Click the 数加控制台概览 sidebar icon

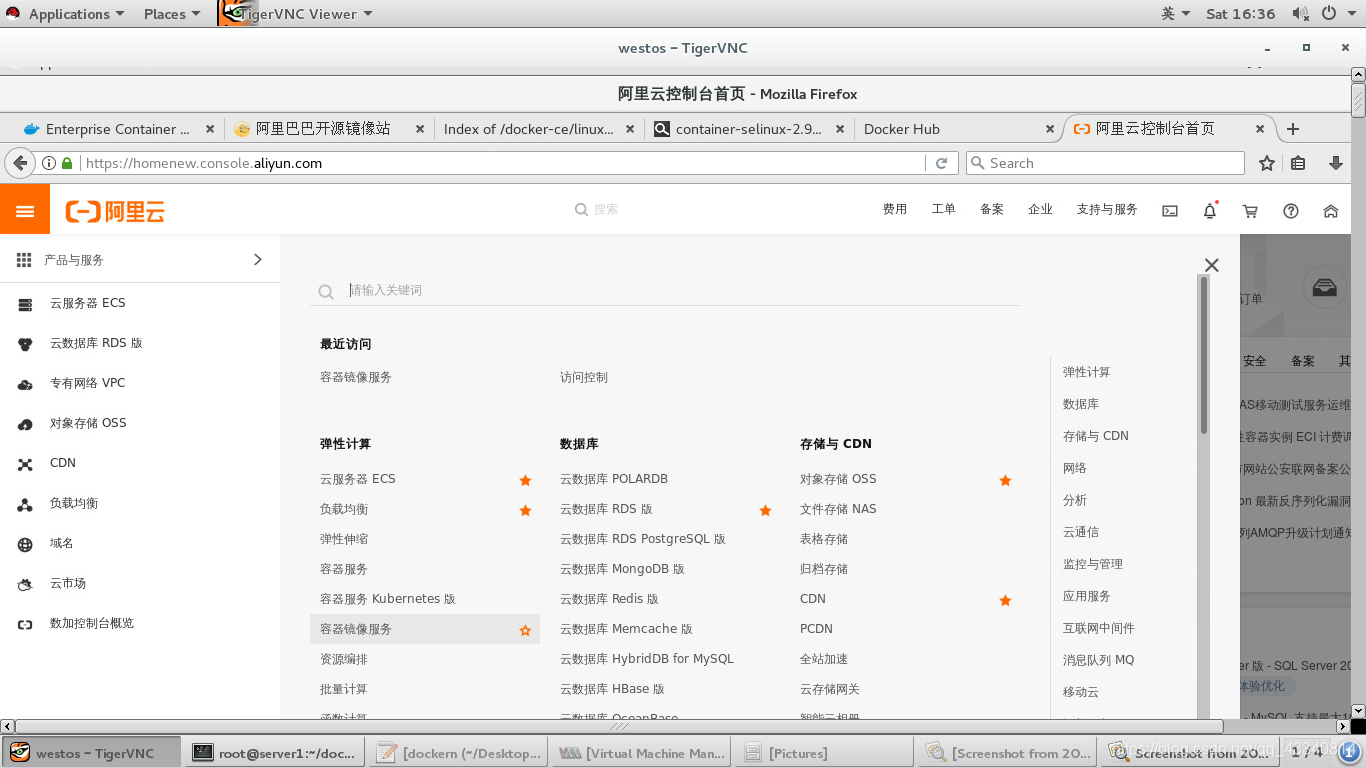point(26,624)
